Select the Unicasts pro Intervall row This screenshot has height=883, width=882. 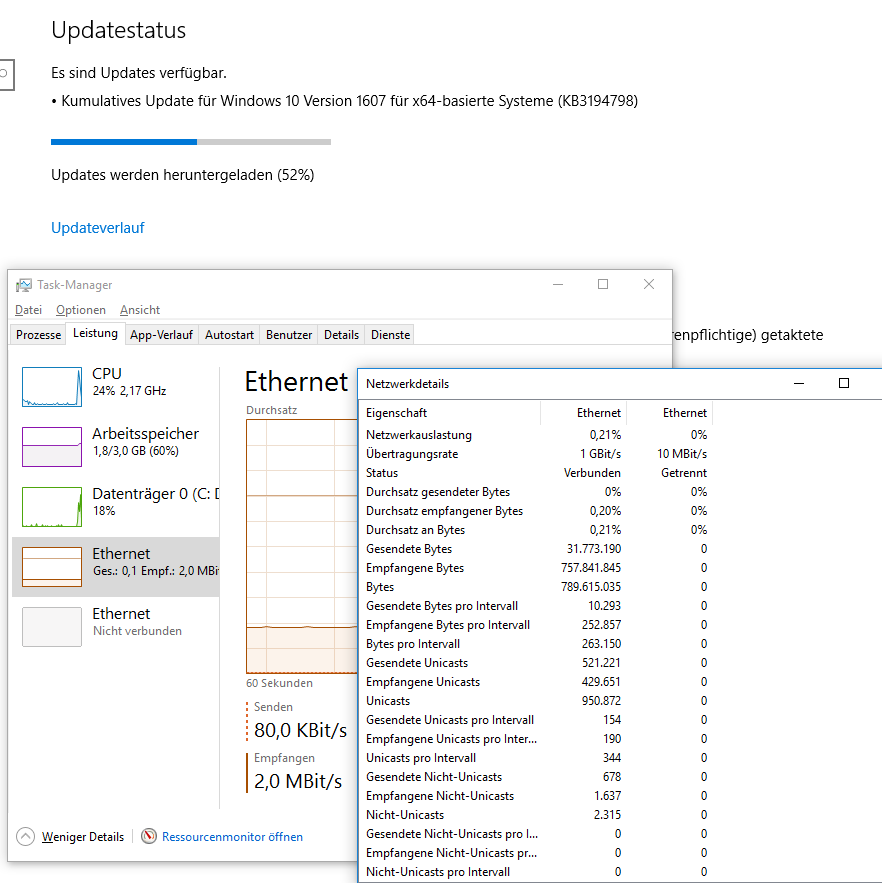(536, 758)
